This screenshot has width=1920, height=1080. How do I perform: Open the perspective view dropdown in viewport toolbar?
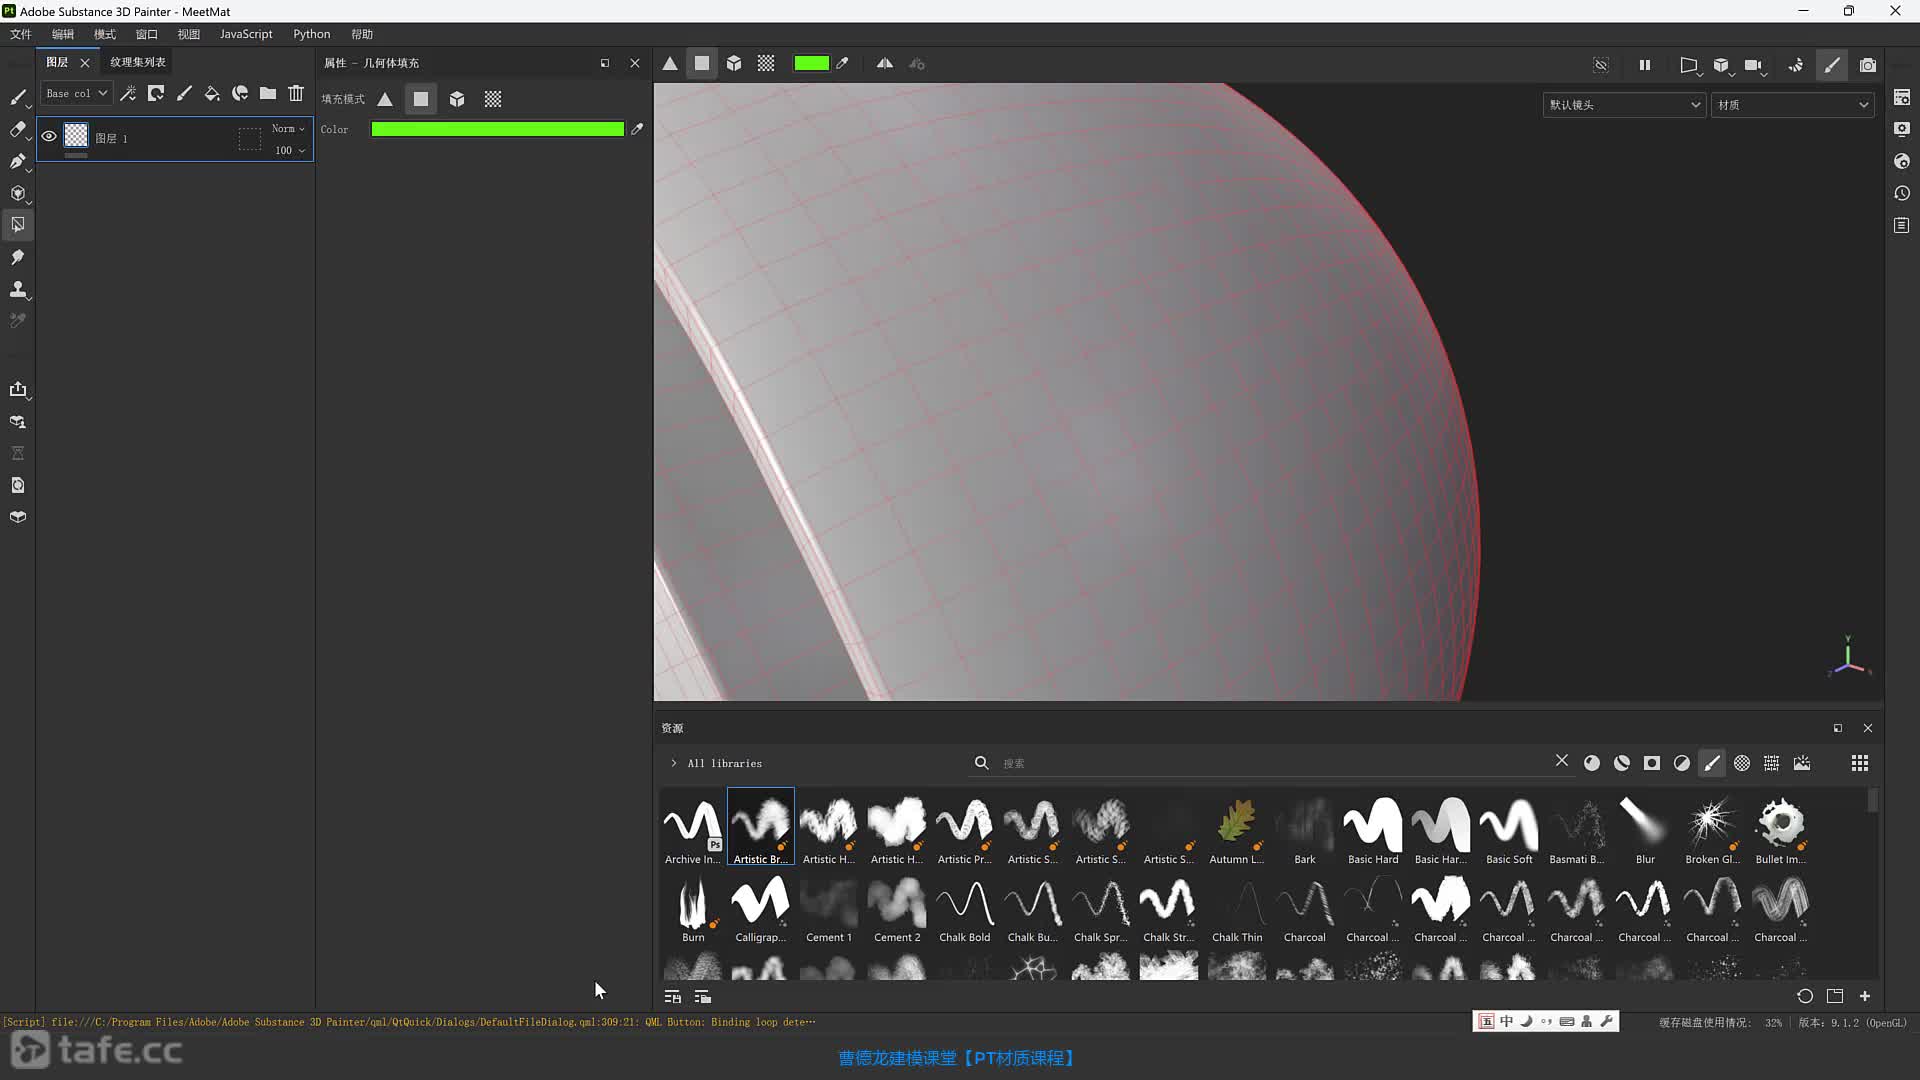1690,65
